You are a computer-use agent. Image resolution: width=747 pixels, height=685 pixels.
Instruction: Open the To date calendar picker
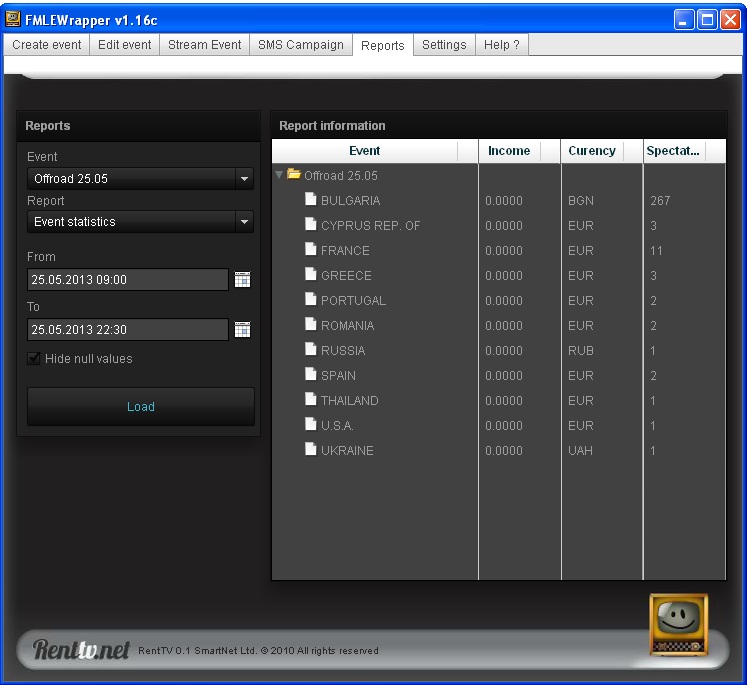[242, 329]
